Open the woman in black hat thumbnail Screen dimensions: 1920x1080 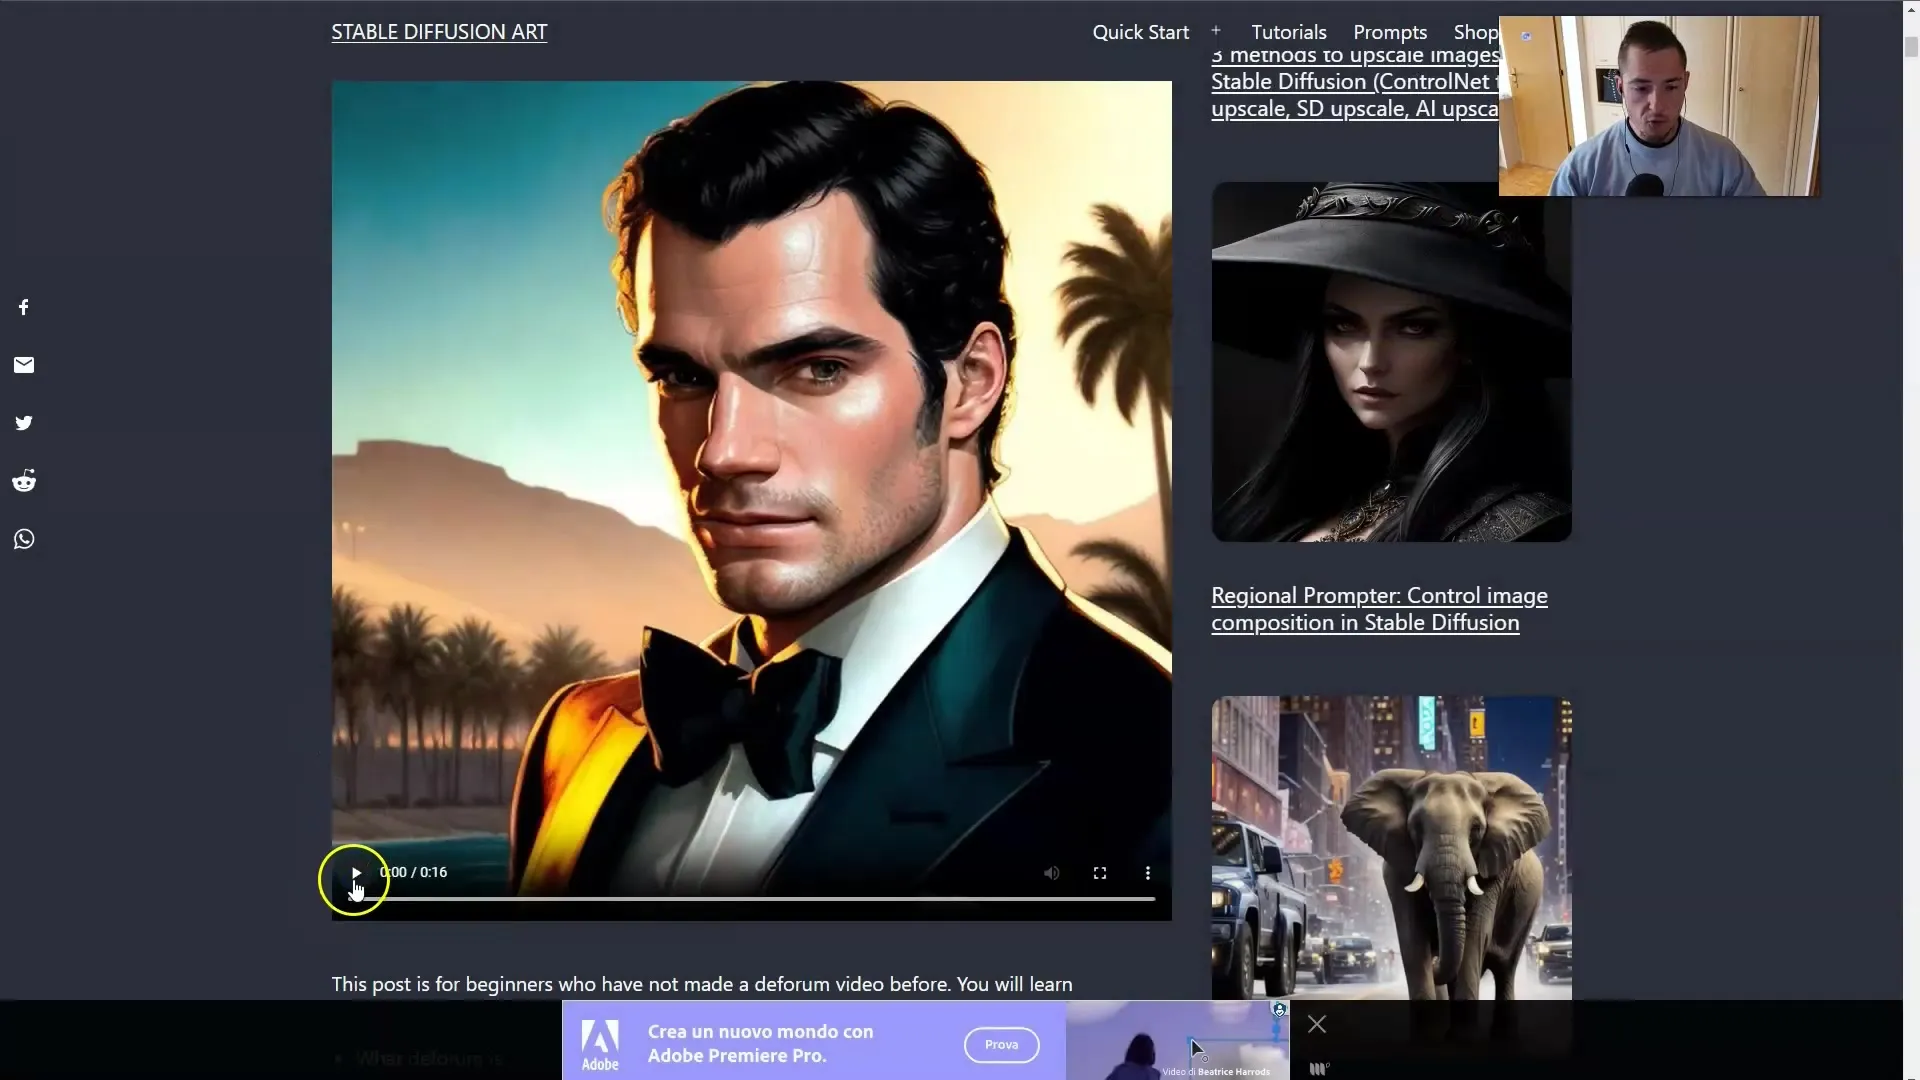point(1391,362)
